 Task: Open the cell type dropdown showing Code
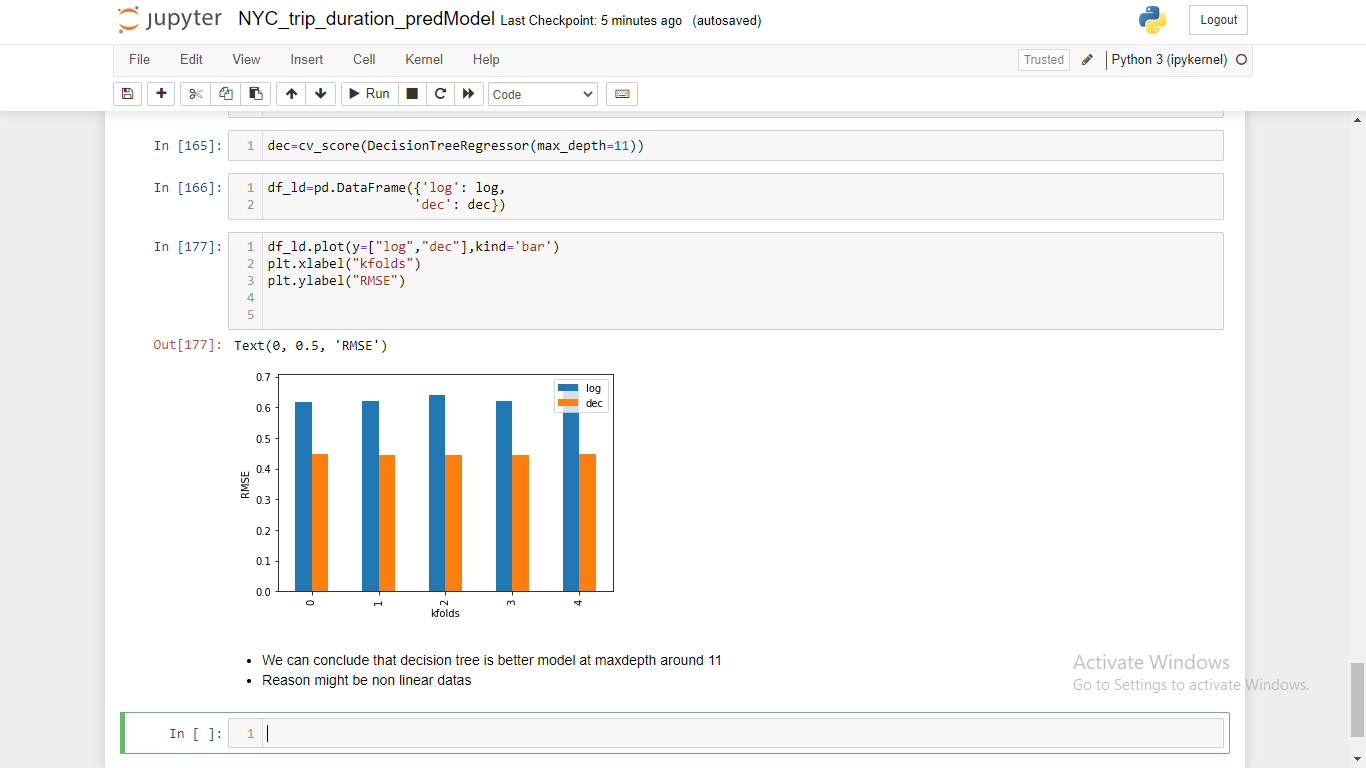pyautogui.click(x=542, y=93)
